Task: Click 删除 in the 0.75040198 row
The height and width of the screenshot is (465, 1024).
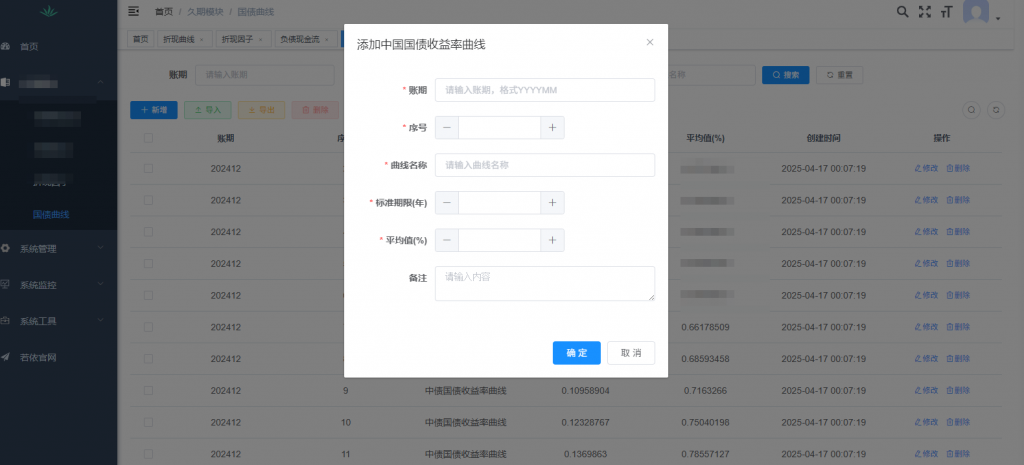Action: point(958,423)
